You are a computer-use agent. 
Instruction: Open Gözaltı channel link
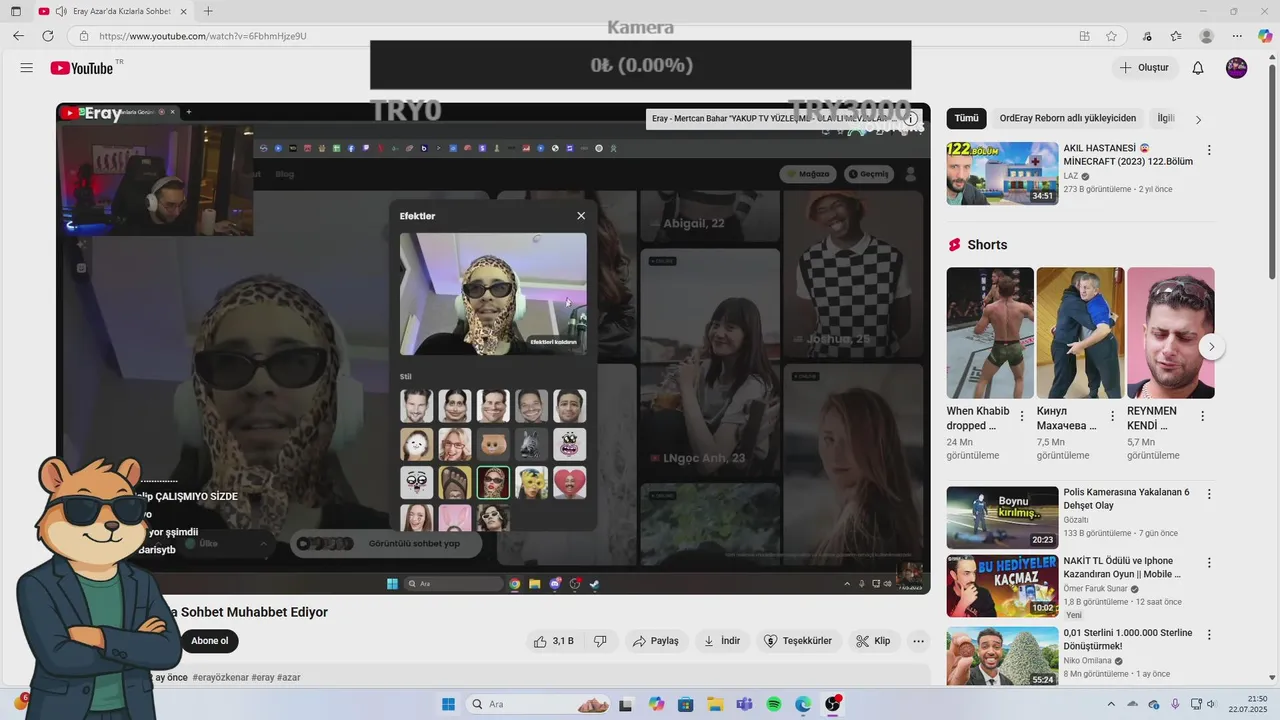pyautogui.click(x=1076, y=520)
